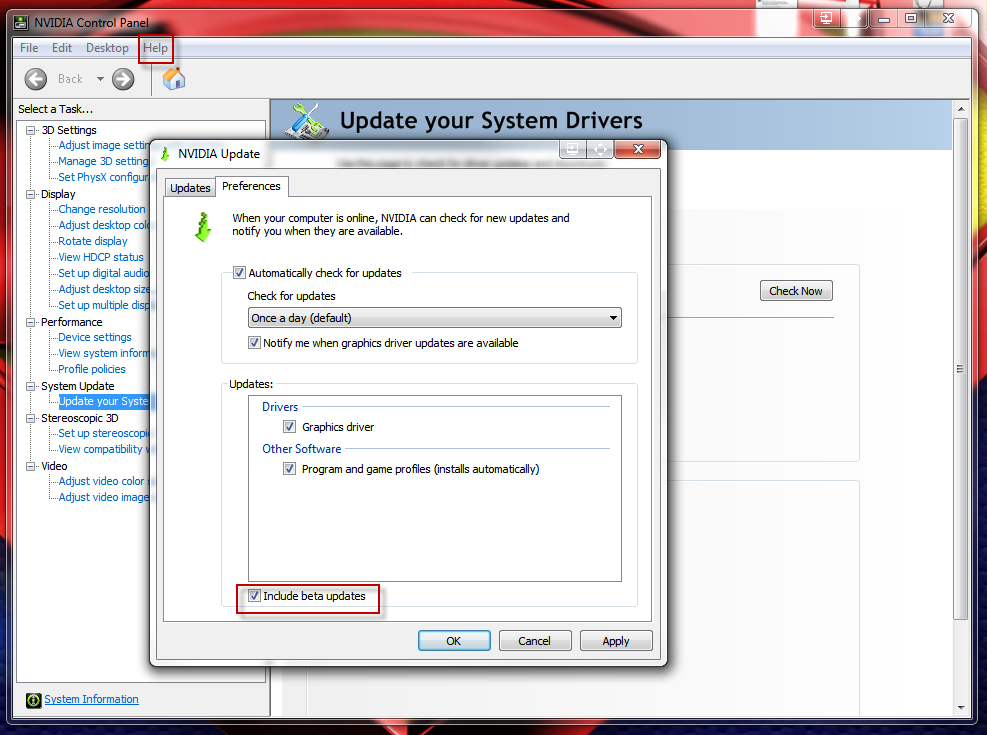Toggle Notify me when graphics driver updates checkbox
The height and width of the screenshot is (735, 987).
click(x=254, y=343)
